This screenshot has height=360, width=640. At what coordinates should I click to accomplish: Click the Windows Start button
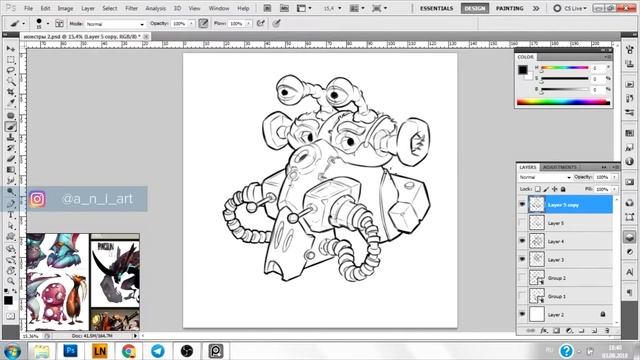click(12, 351)
